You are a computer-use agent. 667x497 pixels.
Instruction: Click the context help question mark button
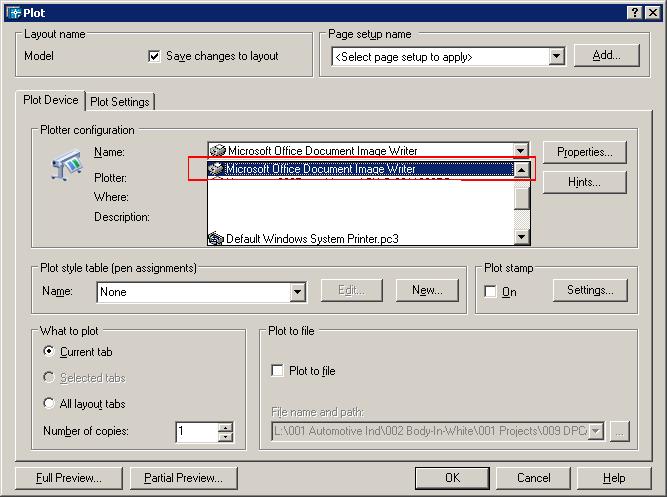(x=634, y=13)
